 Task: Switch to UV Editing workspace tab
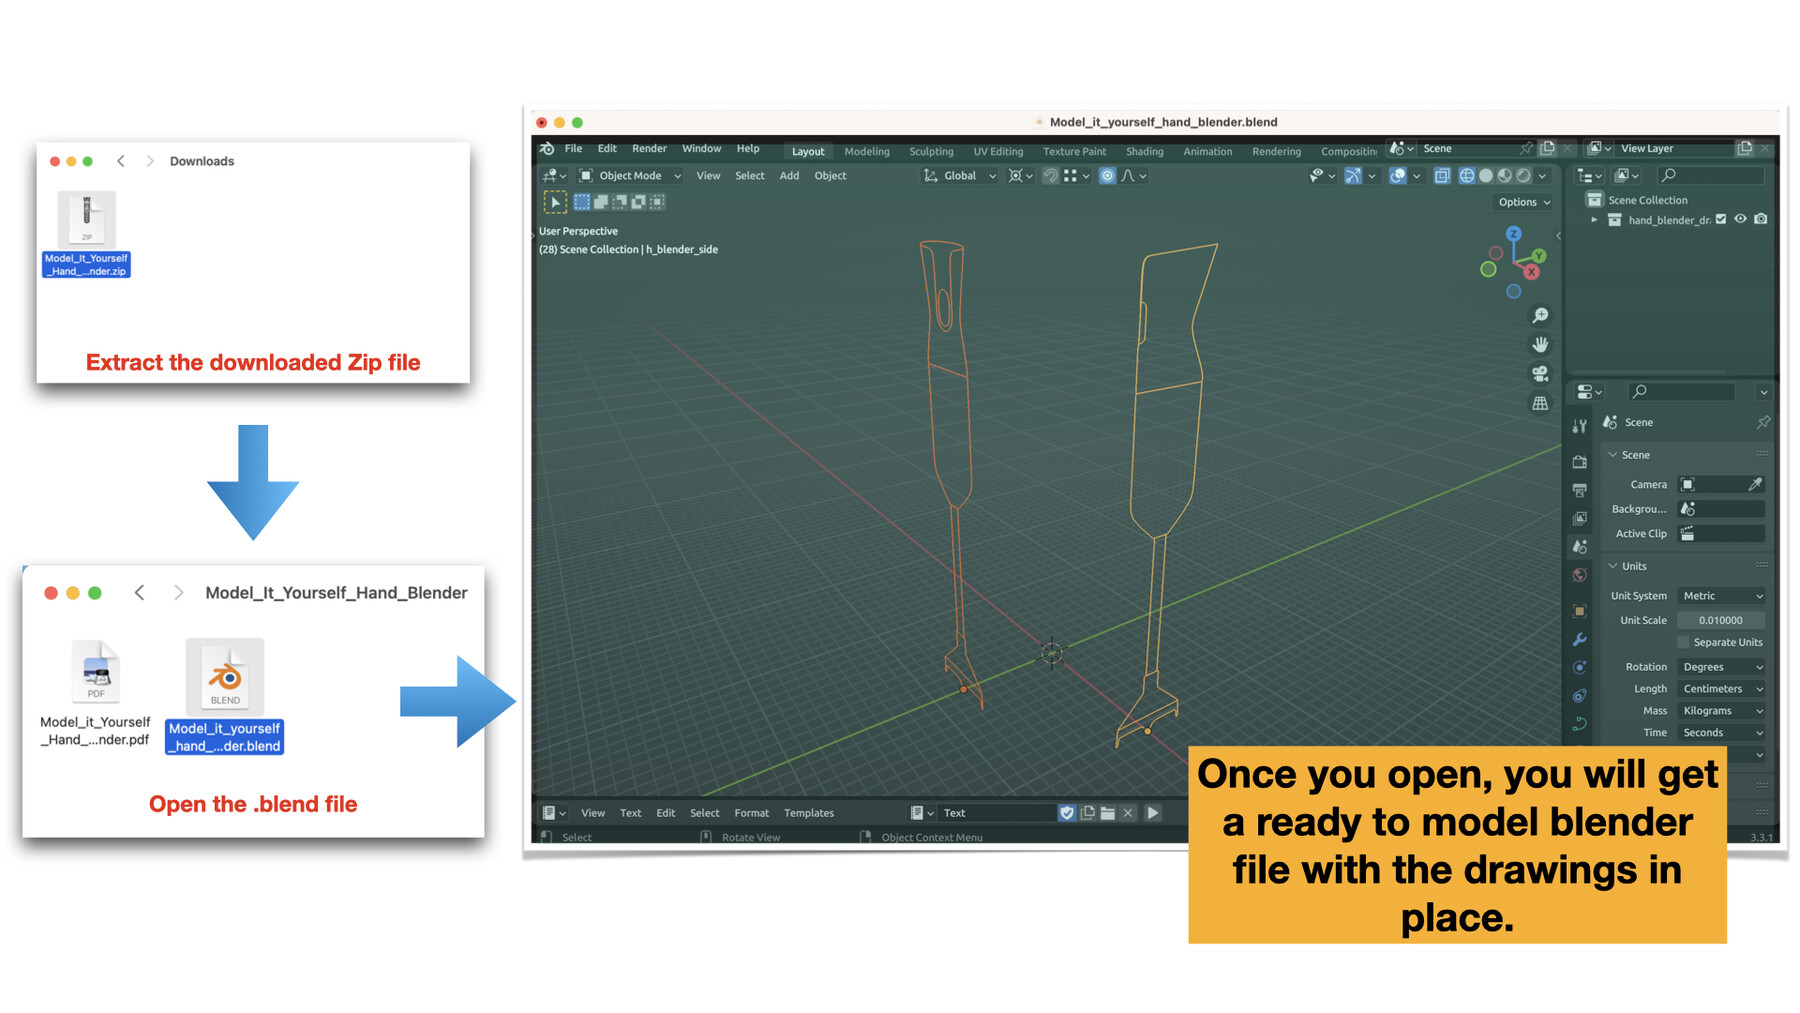(x=998, y=152)
